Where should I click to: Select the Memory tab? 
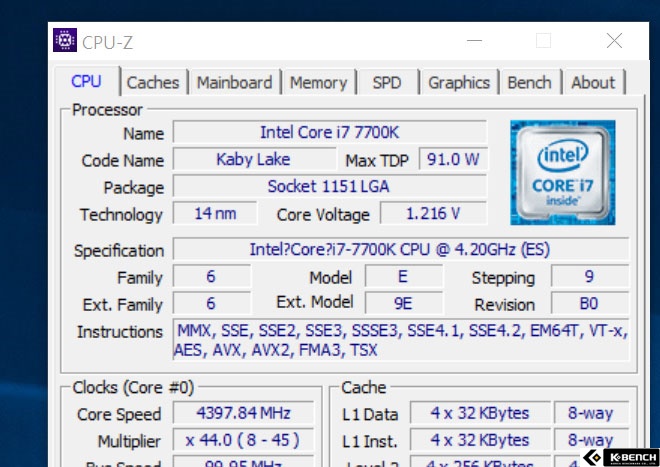click(x=319, y=83)
